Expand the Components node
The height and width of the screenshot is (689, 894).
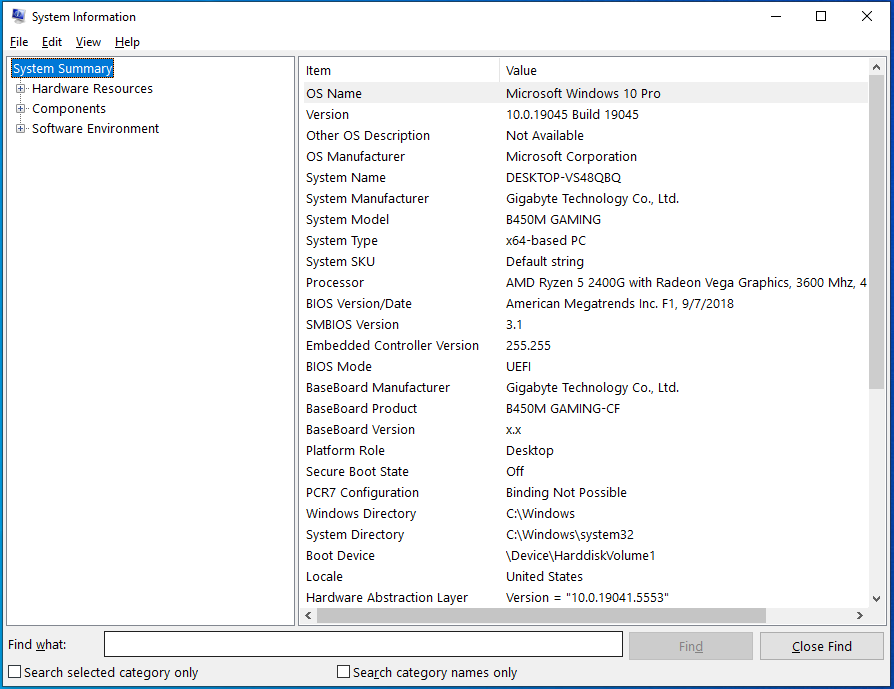pos(21,108)
